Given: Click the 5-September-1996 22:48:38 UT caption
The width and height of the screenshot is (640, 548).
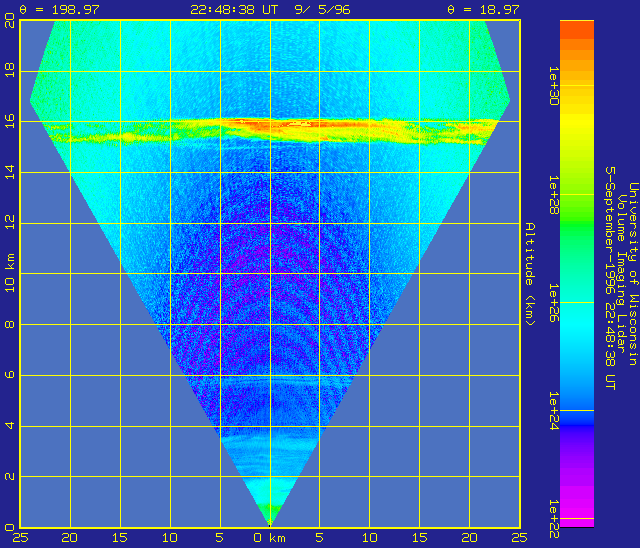Looking at the screenshot, I should click(610, 278).
